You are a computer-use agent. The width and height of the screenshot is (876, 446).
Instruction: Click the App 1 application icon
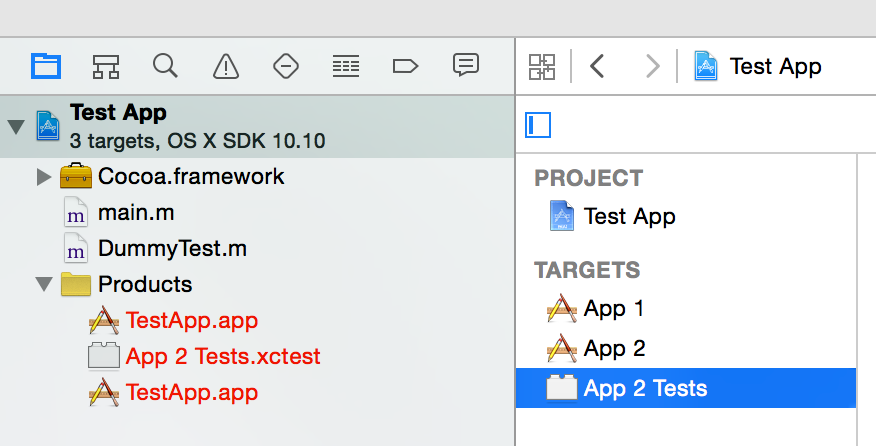pyautogui.click(x=561, y=308)
